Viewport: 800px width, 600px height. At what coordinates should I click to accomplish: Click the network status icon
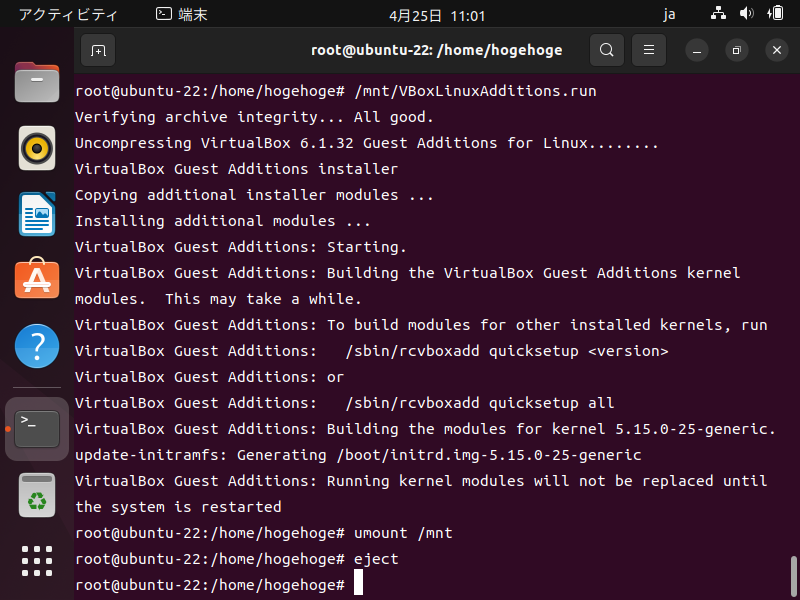[x=718, y=13]
